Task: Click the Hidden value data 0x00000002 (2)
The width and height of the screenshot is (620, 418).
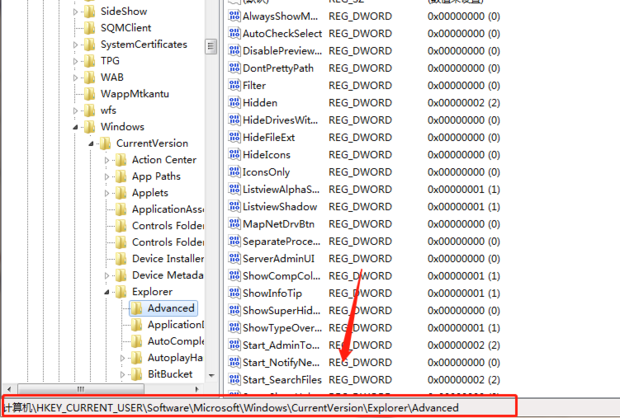Action: (463, 103)
